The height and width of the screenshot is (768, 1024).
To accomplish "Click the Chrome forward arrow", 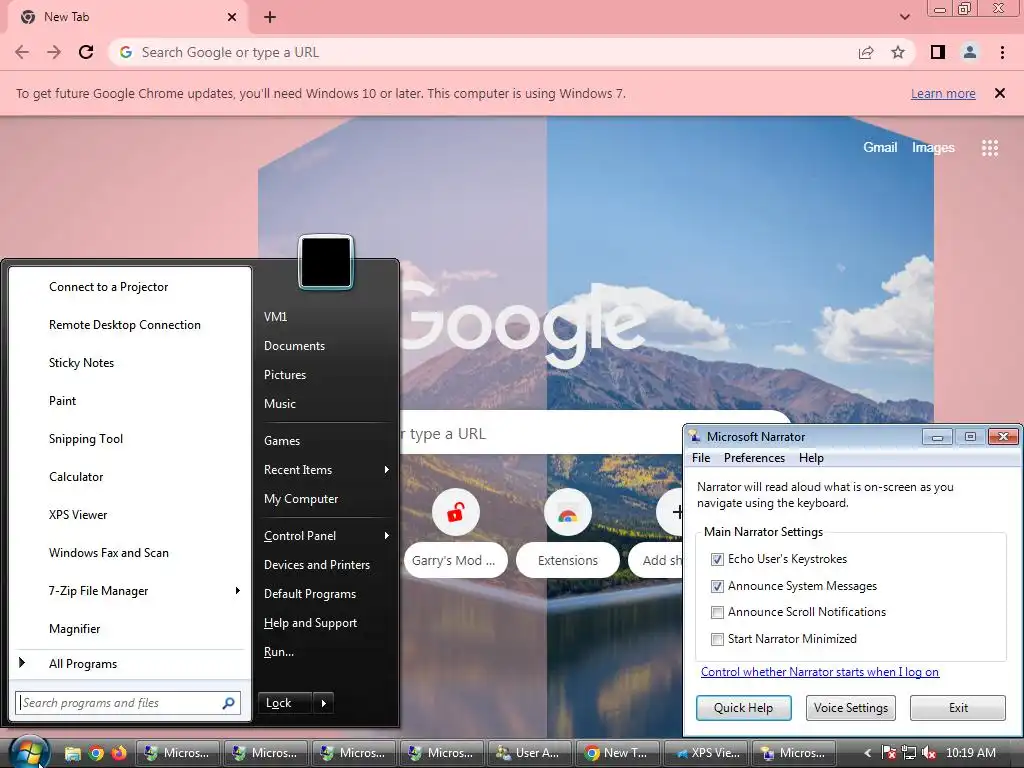I will point(54,52).
